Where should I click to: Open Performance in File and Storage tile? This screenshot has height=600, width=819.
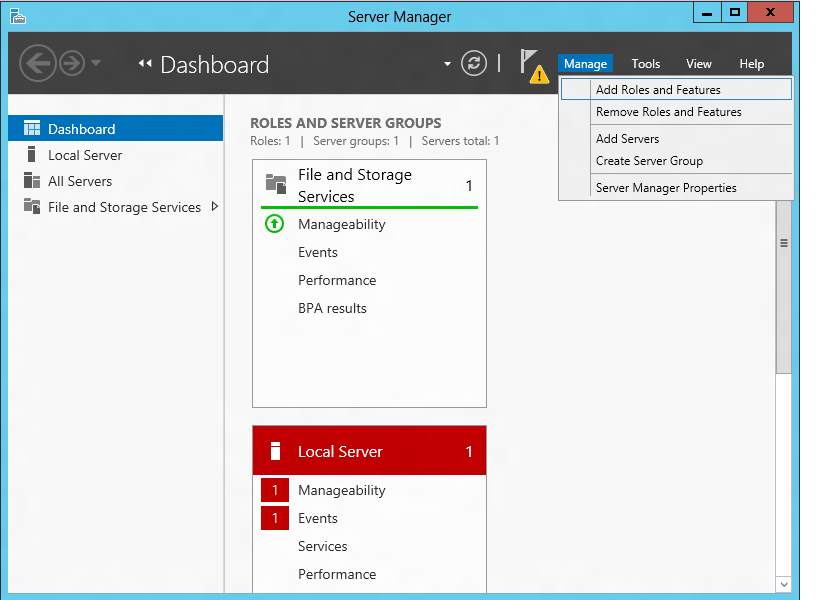coord(337,280)
